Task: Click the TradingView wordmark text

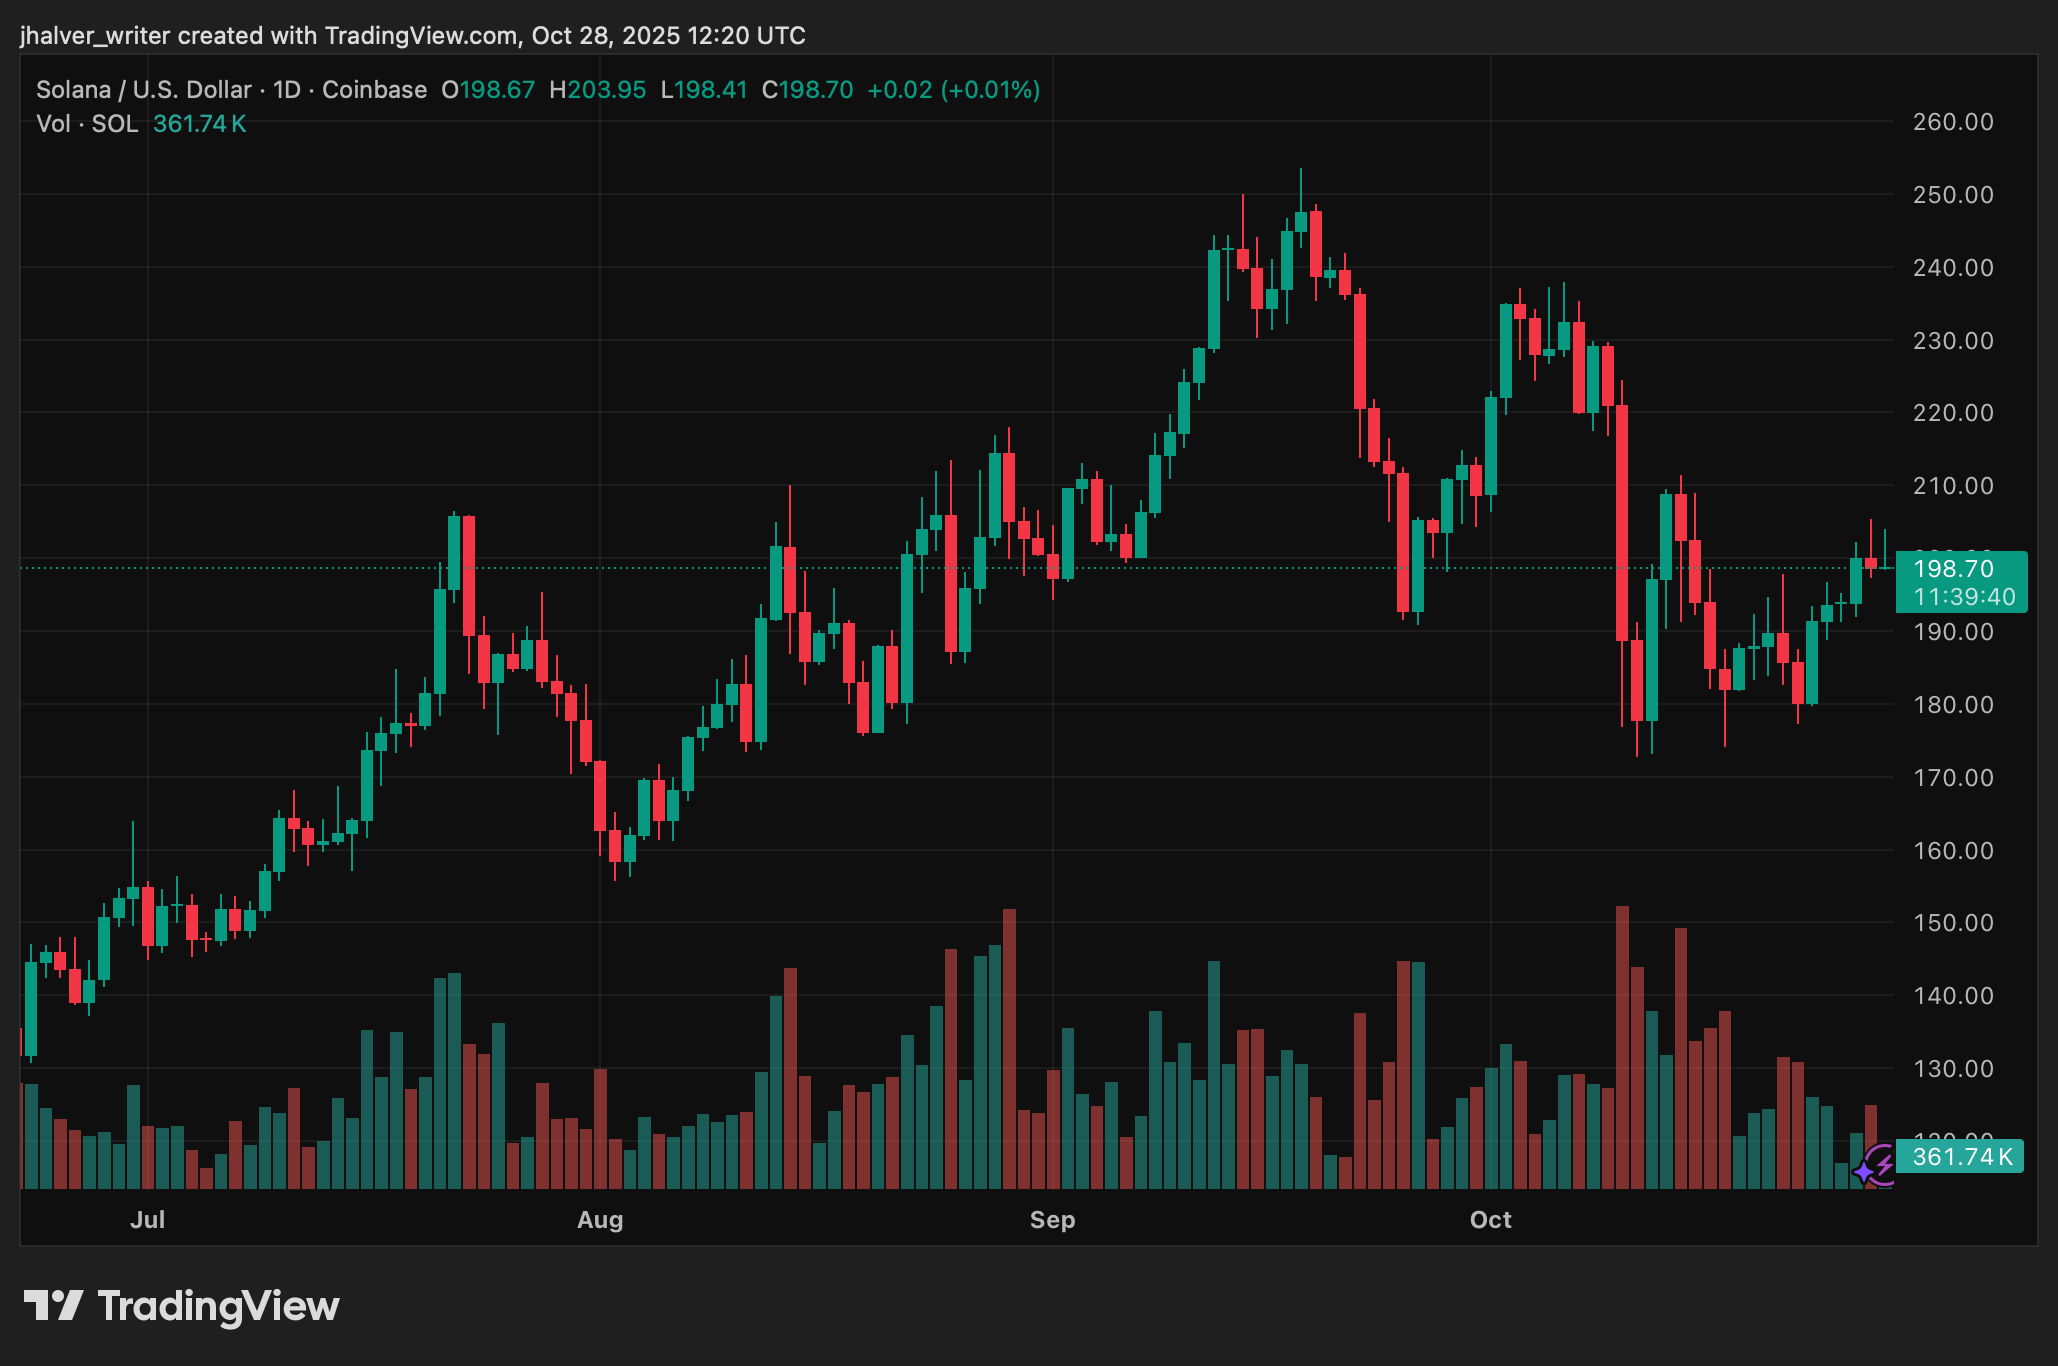Action: [x=218, y=1306]
